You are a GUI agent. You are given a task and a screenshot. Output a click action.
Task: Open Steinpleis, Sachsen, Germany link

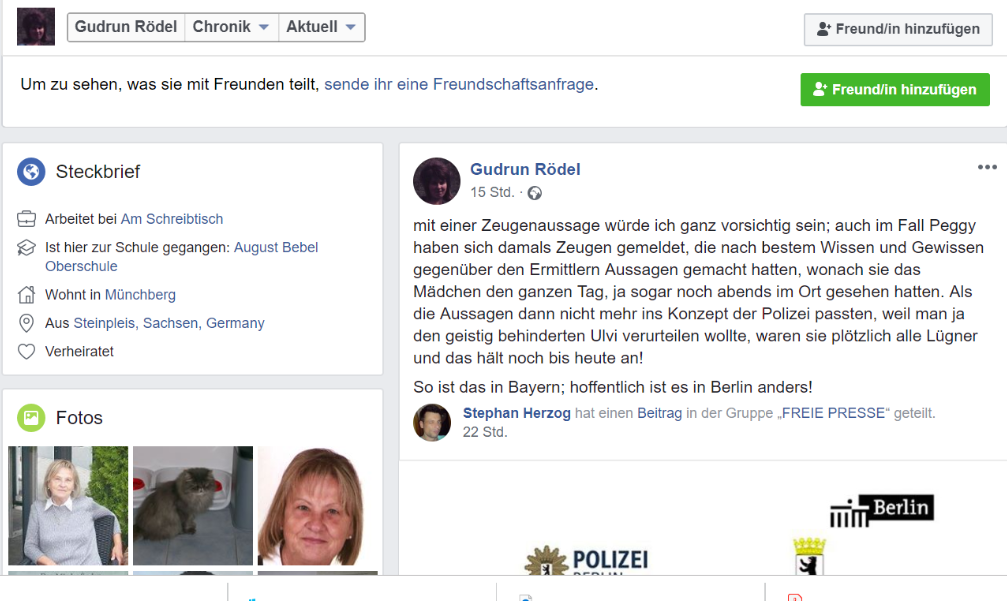(x=169, y=323)
